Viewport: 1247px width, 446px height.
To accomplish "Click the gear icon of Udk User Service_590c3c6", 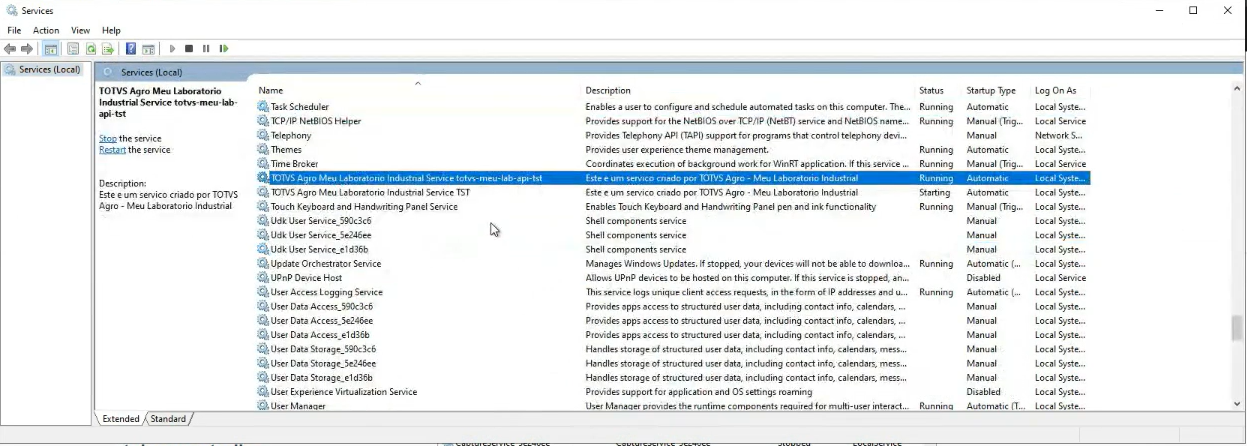I will [x=264, y=221].
